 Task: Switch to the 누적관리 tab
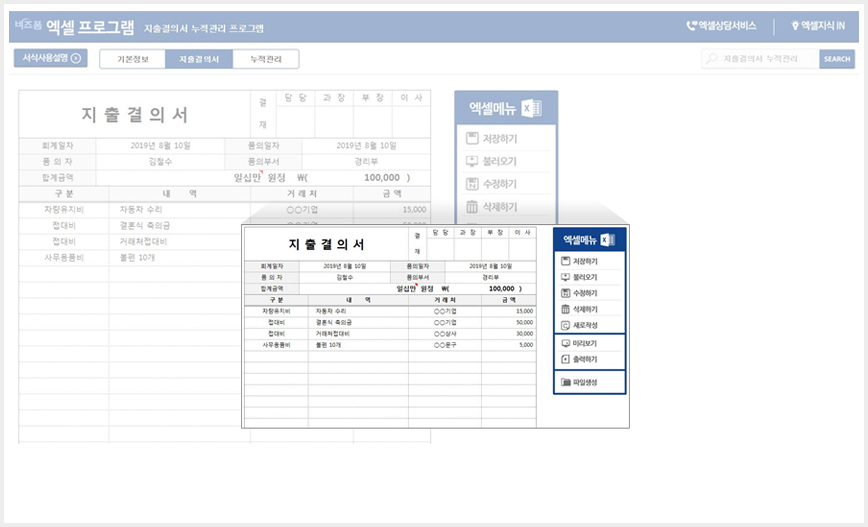(x=266, y=59)
